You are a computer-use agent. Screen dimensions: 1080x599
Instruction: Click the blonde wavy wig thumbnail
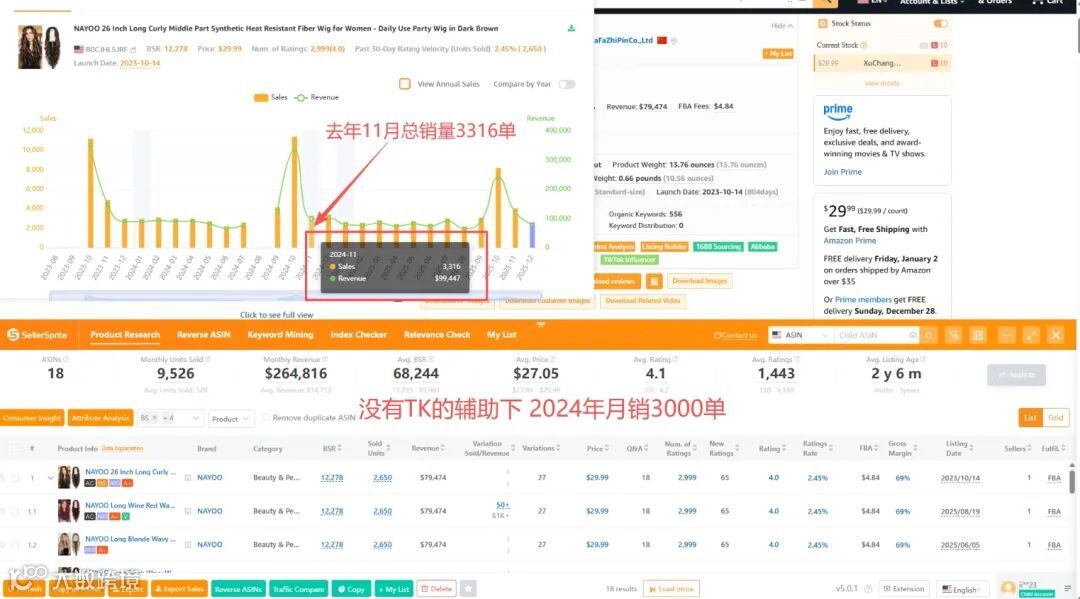pos(69,545)
